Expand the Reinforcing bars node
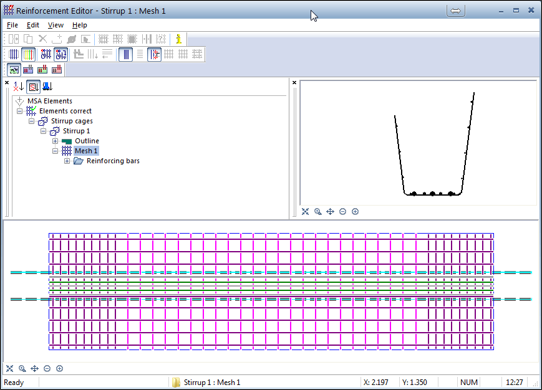This screenshot has height=390, width=542. pos(67,161)
